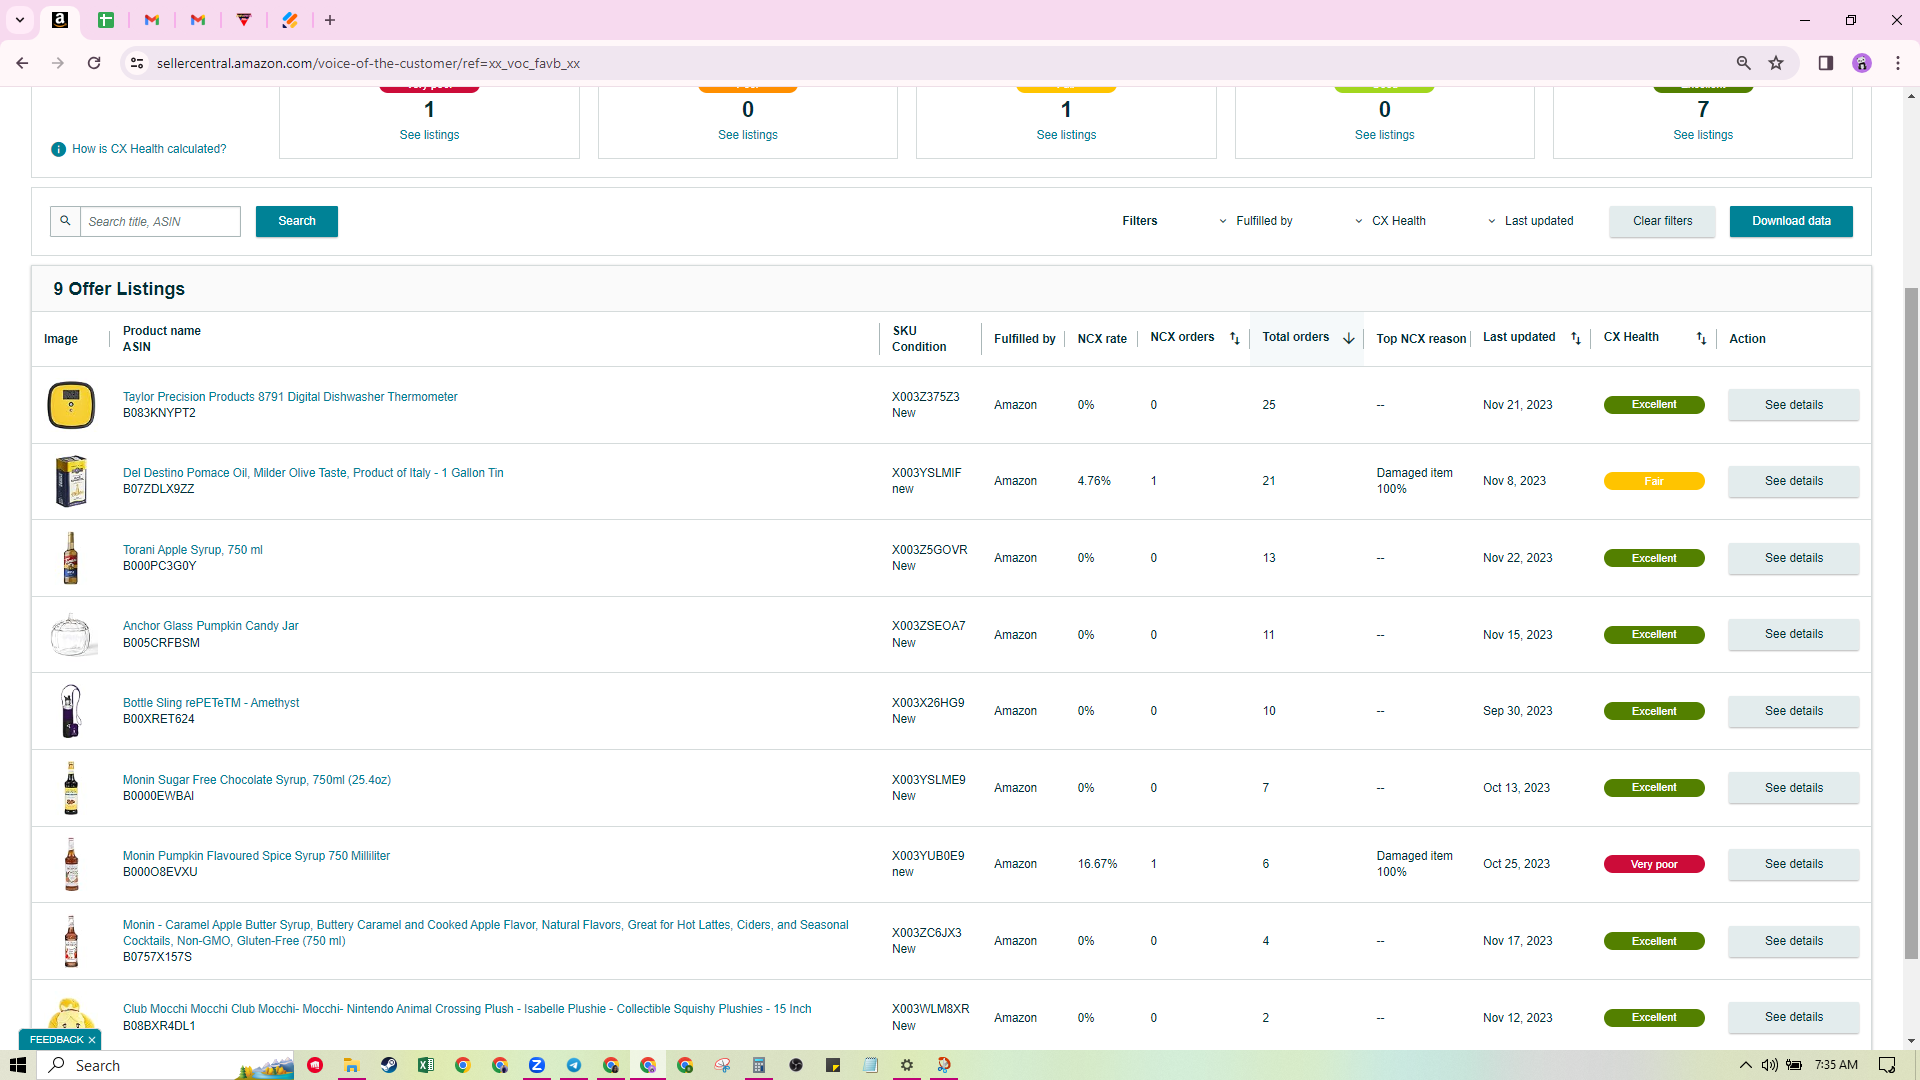Viewport: 1920px width, 1080px height.
Task: Click the info icon beside CX Health question
Action: coord(58,149)
